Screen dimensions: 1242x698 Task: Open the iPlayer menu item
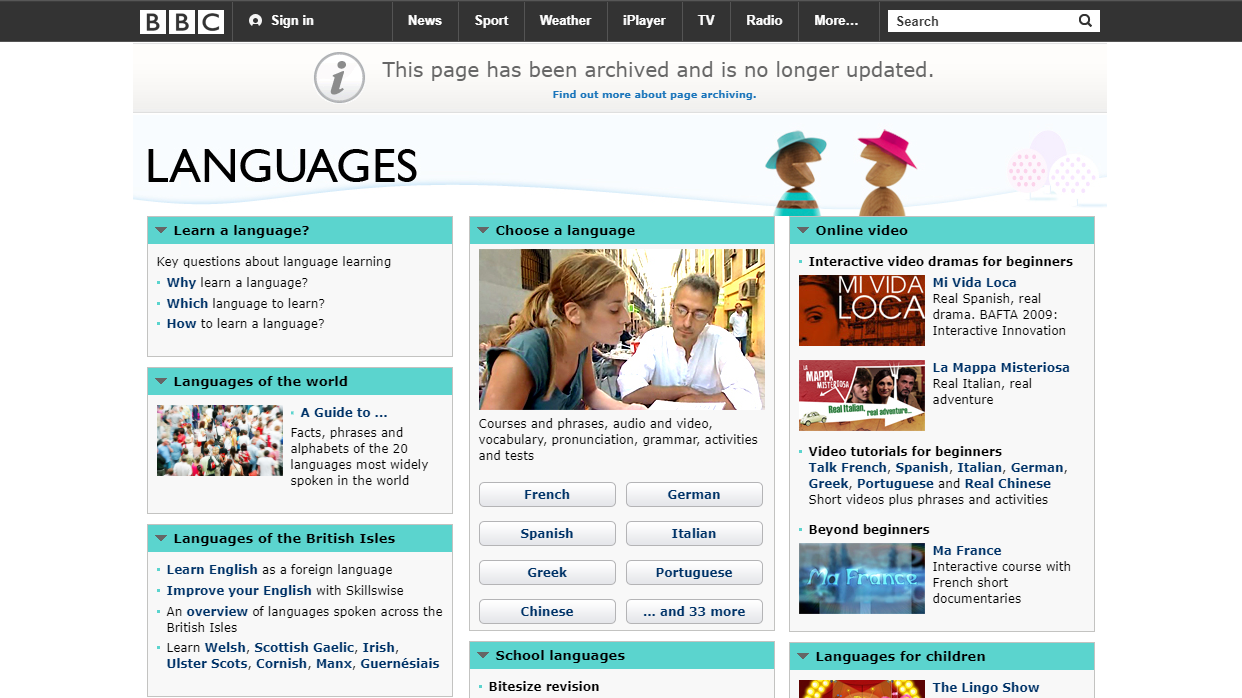[644, 21]
